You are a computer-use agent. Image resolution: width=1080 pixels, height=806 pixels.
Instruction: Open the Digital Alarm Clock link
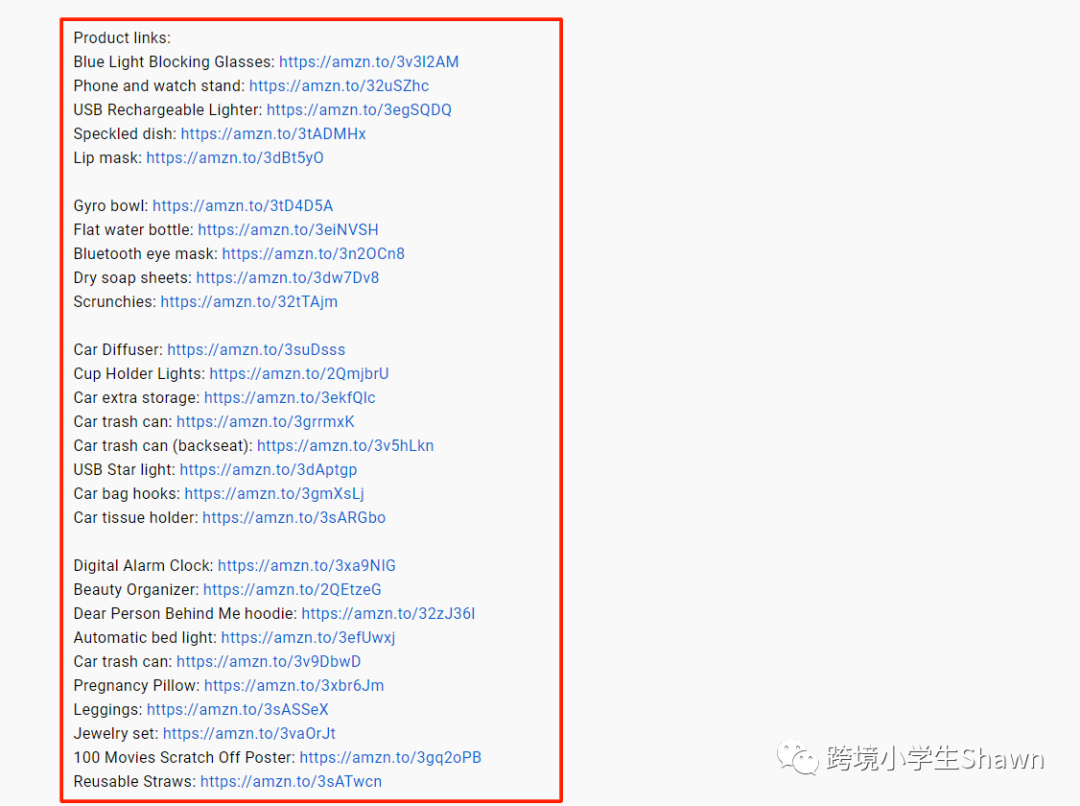(x=307, y=566)
